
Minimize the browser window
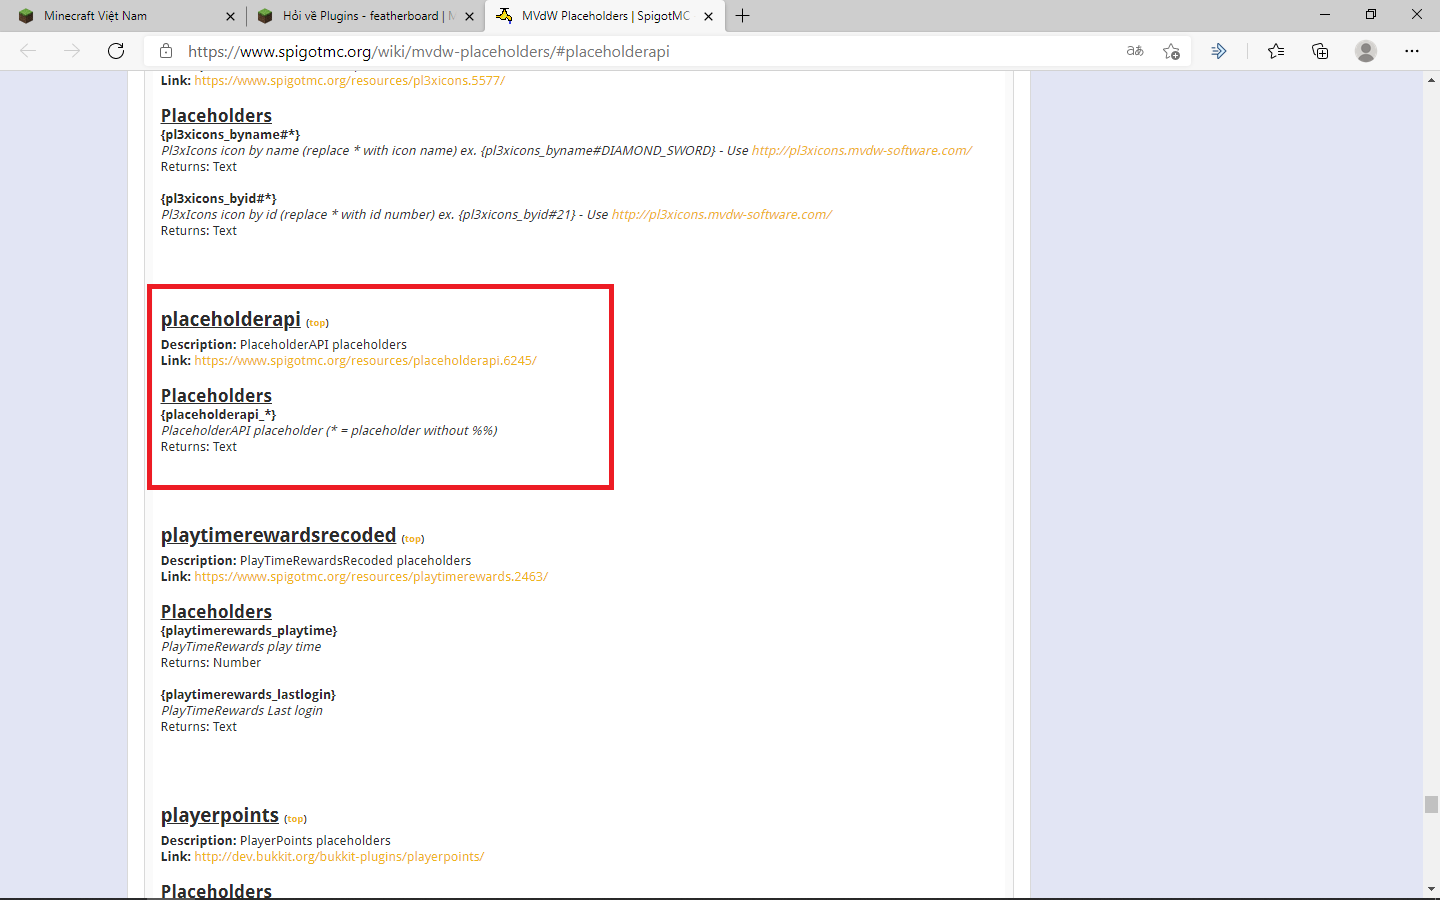click(x=1325, y=15)
